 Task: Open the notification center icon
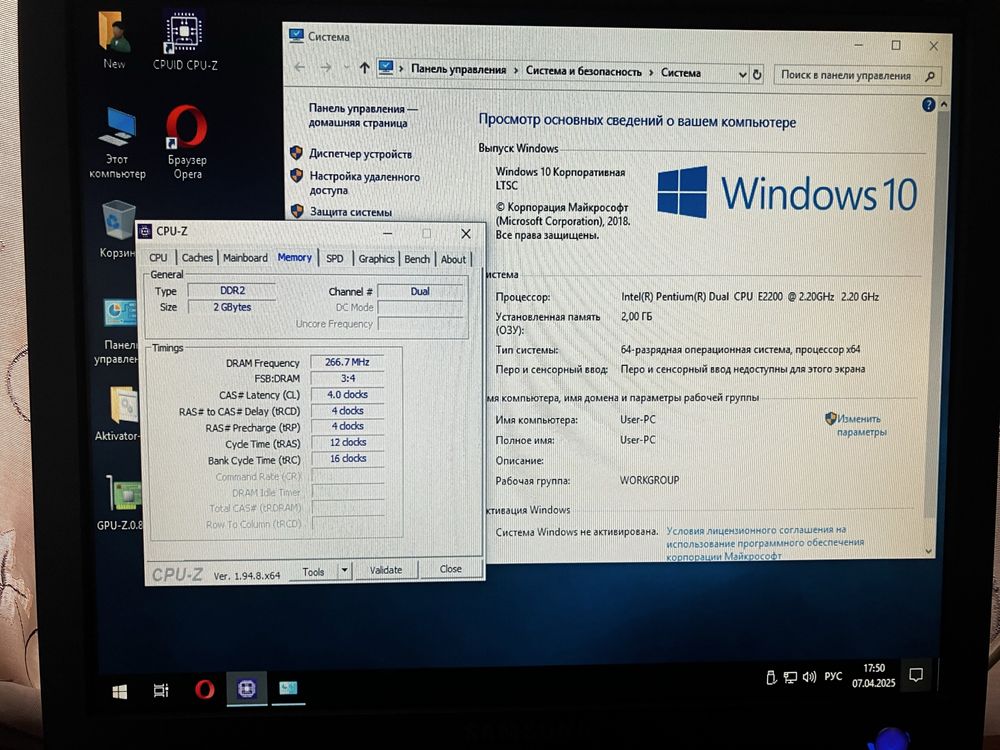(916, 675)
